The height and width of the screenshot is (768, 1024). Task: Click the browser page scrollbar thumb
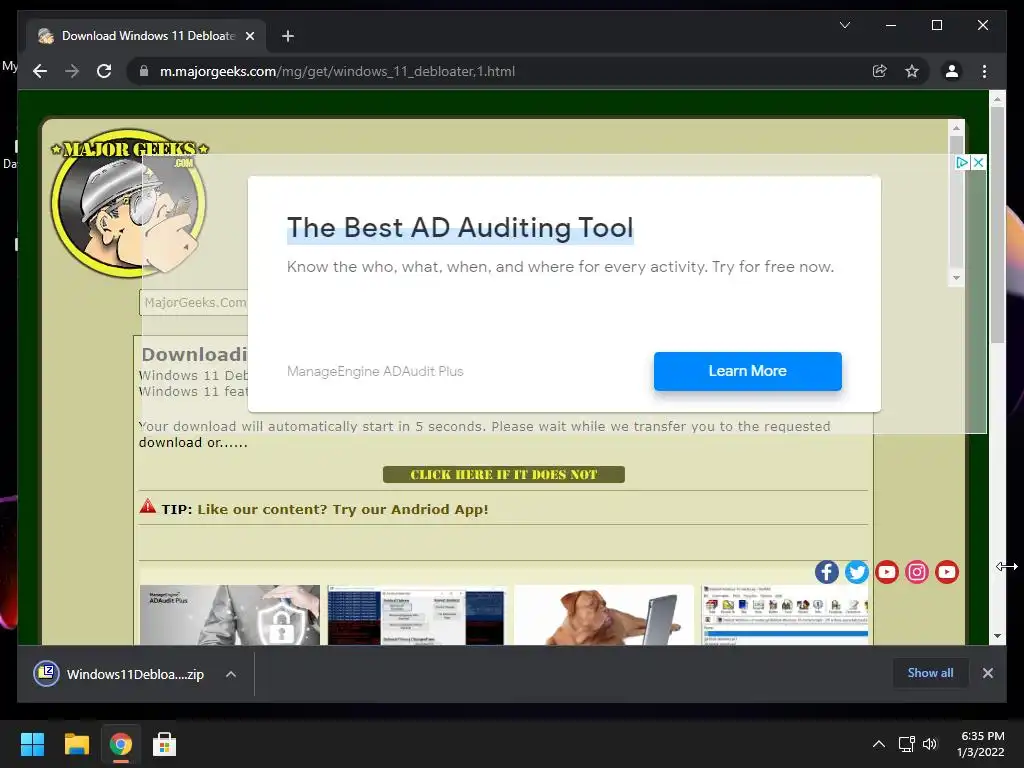(997, 224)
